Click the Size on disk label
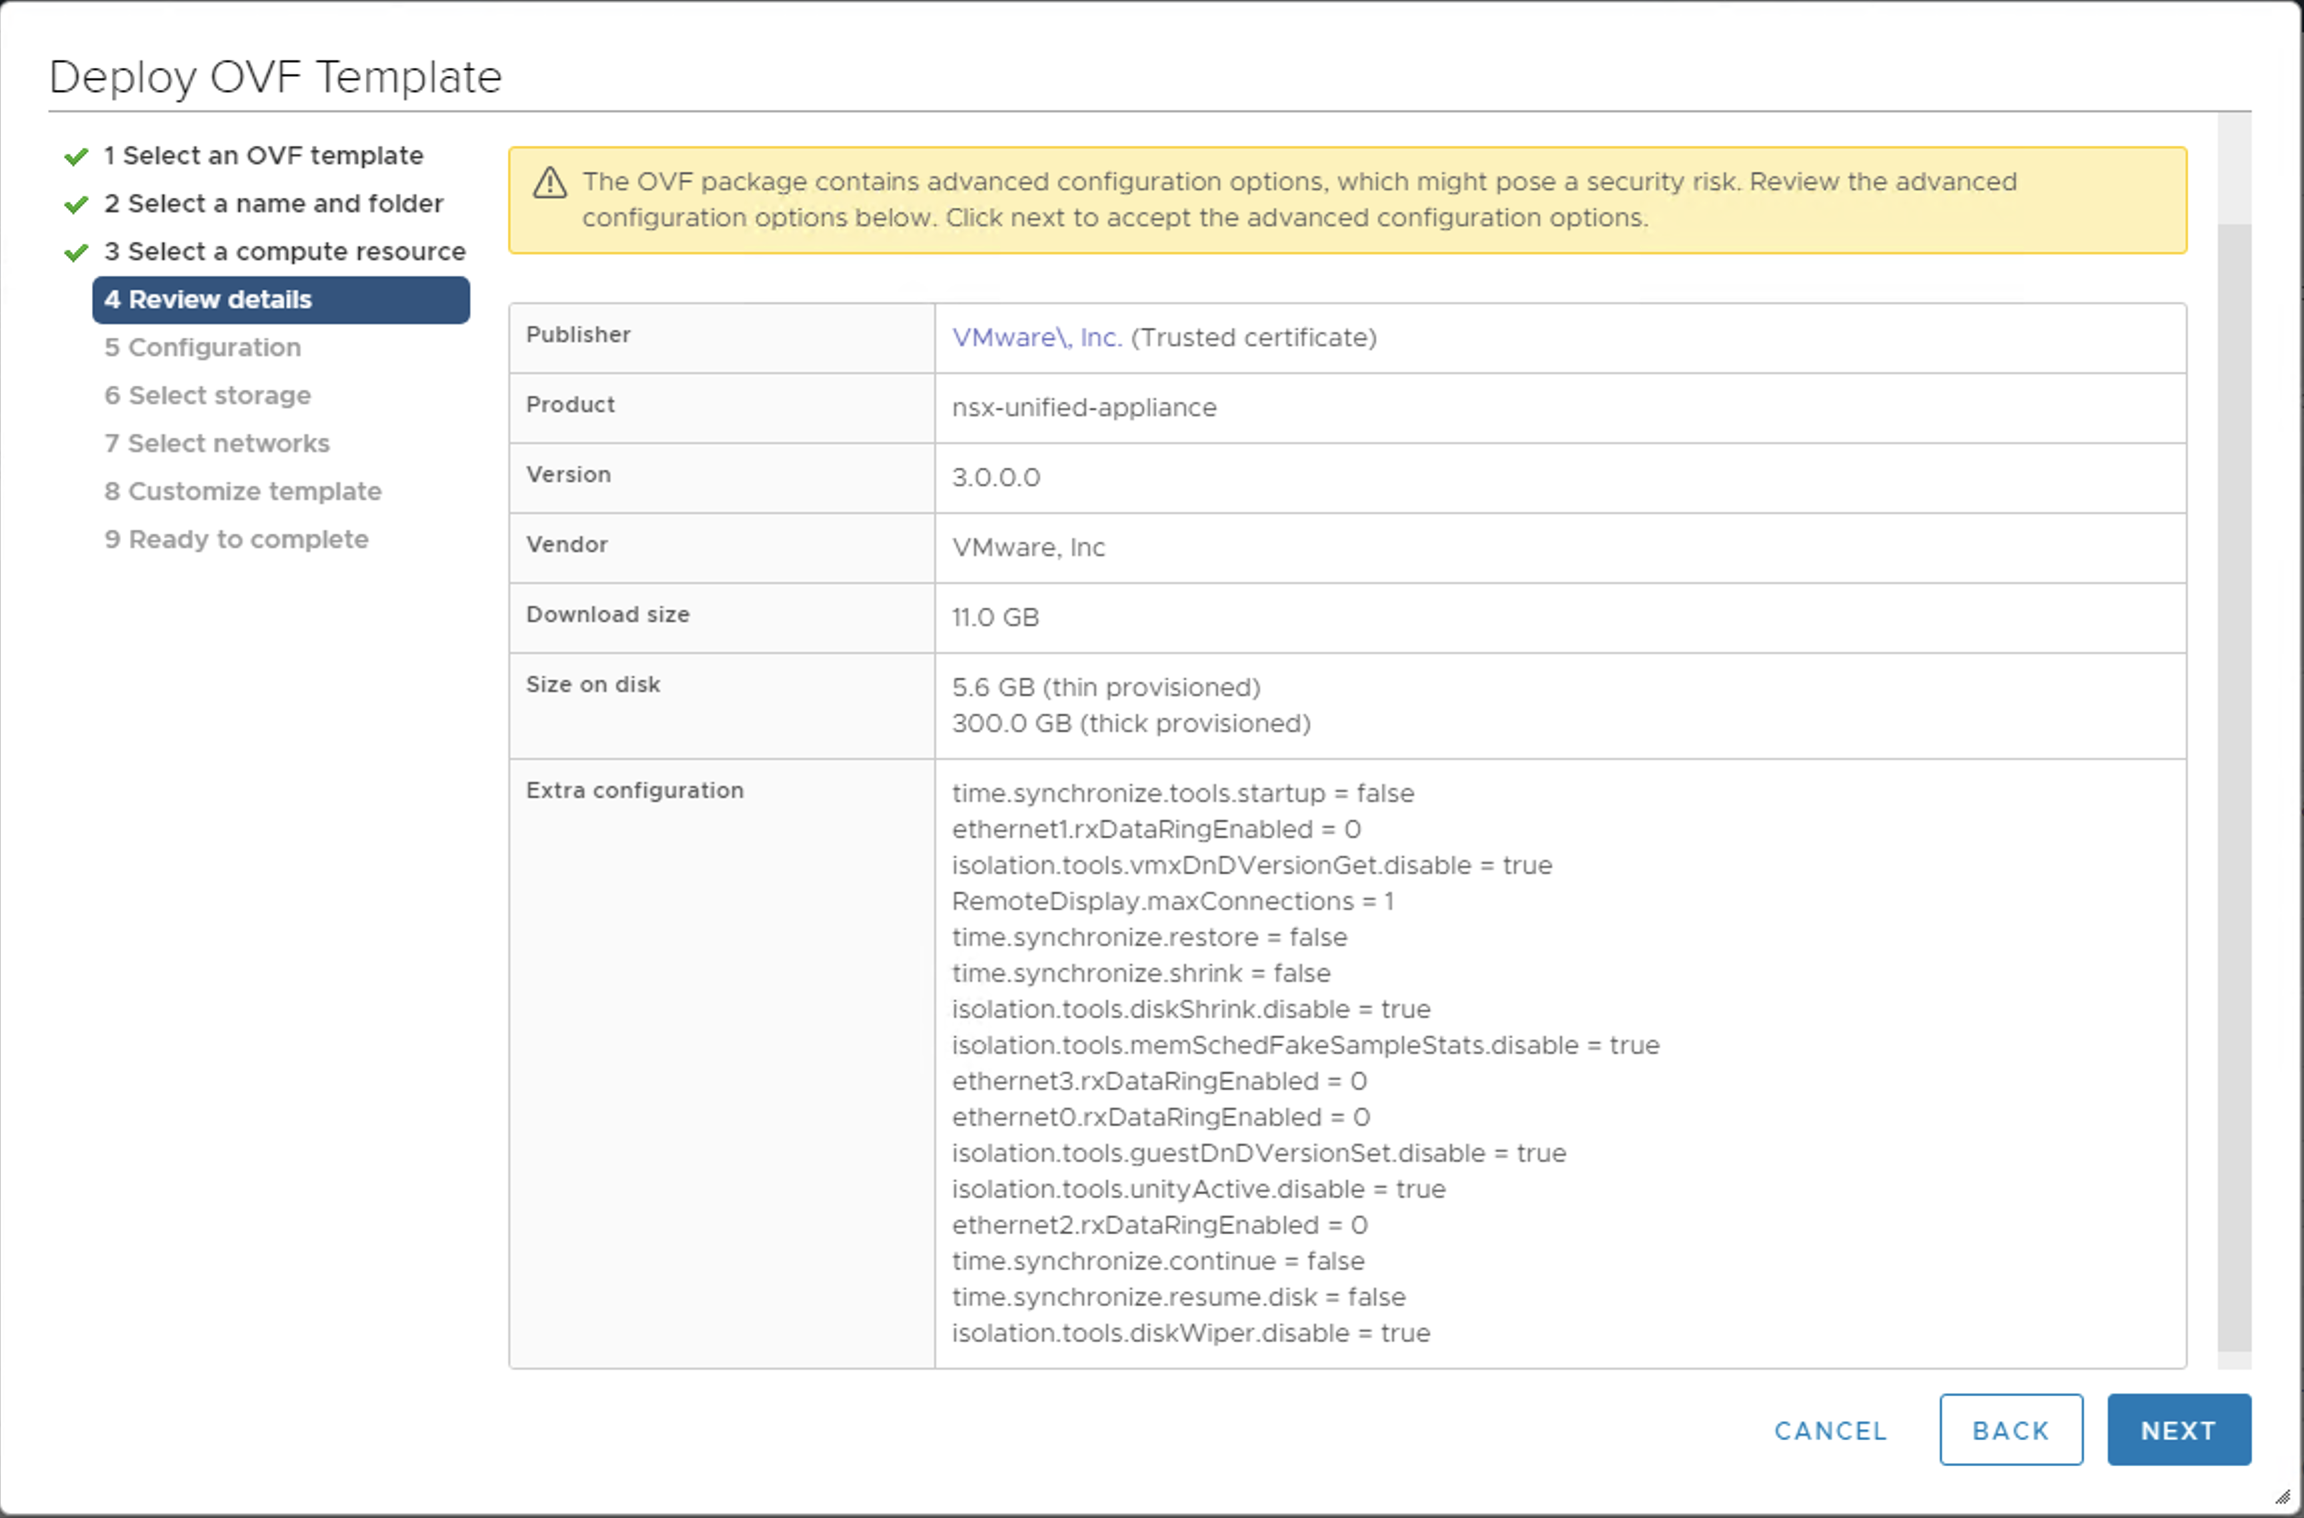The height and width of the screenshot is (1518, 2304). click(x=593, y=685)
